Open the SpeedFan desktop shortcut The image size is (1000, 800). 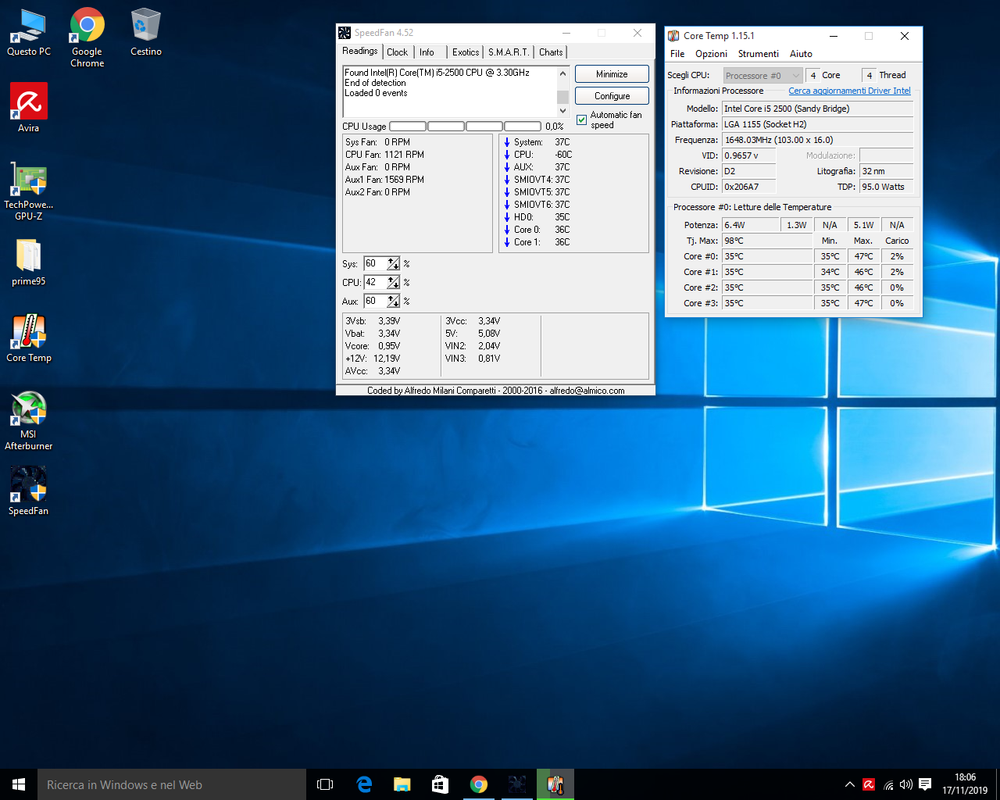[29, 491]
